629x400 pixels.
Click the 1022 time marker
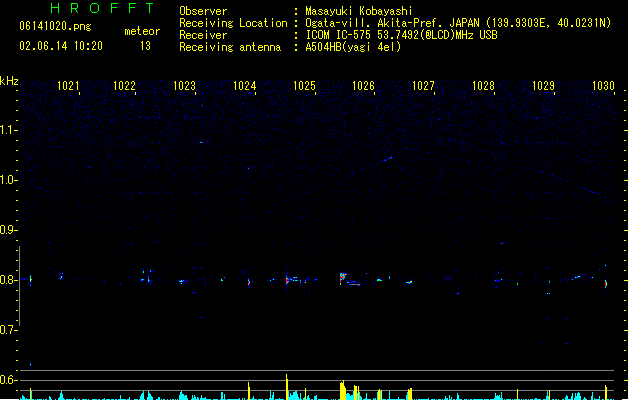(124, 86)
